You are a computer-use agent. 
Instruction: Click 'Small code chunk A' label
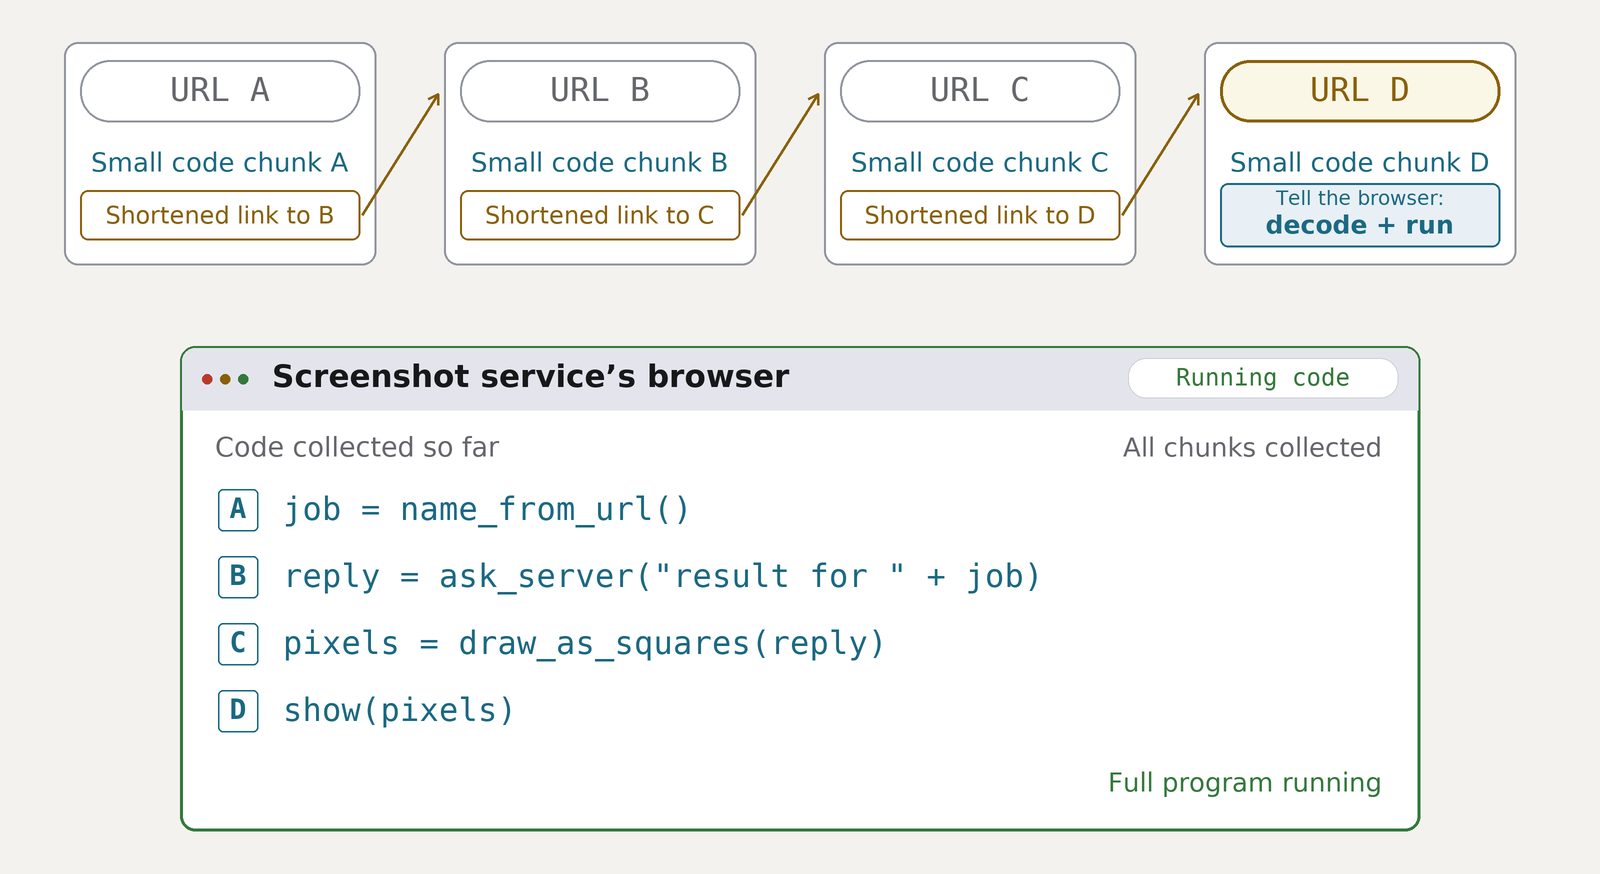[220, 162]
